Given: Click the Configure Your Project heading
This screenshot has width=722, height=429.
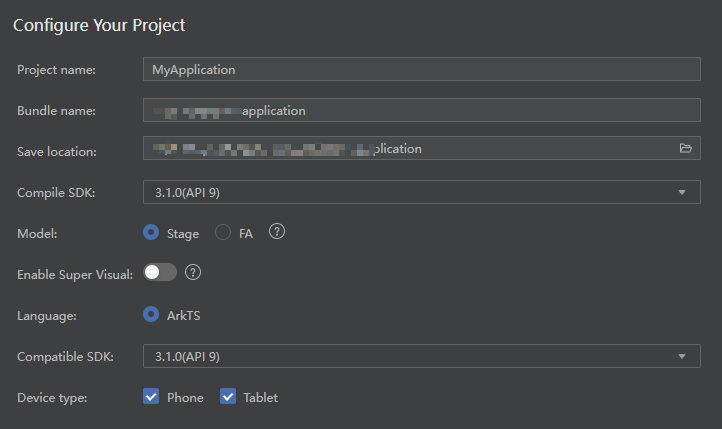Looking at the screenshot, I should tap(99, 25).
